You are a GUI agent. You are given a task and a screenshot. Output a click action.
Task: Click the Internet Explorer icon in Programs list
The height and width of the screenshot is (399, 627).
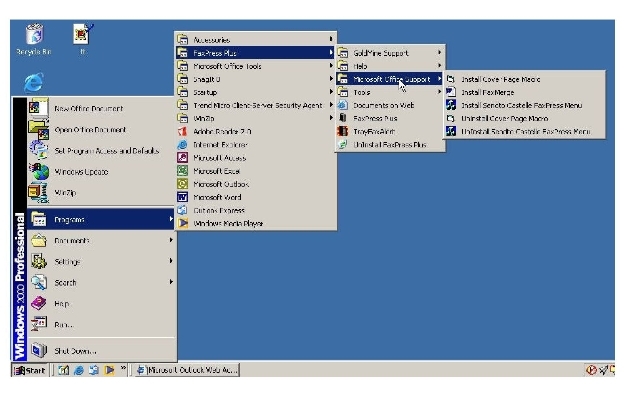pos(183,144)
